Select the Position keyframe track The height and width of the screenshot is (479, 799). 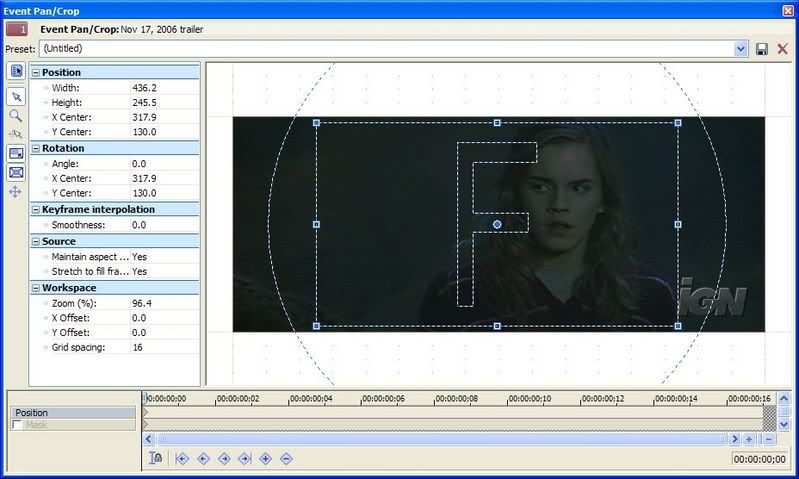click(x=73, y=413)
